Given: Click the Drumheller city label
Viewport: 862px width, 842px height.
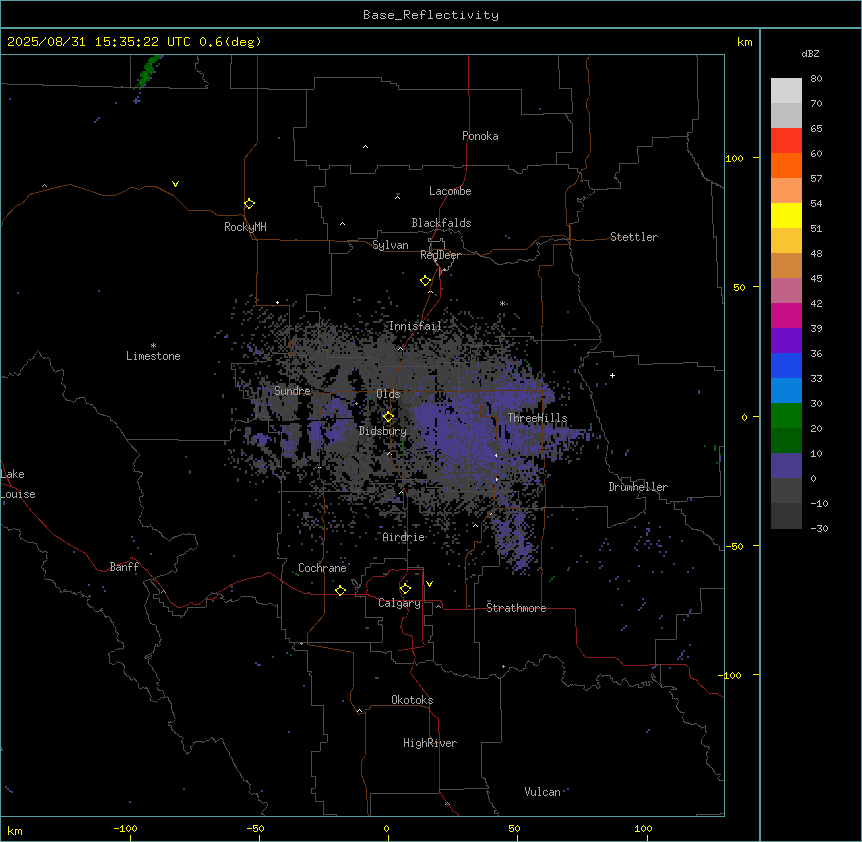Looking at the screenshot, I should pos(638,487).
